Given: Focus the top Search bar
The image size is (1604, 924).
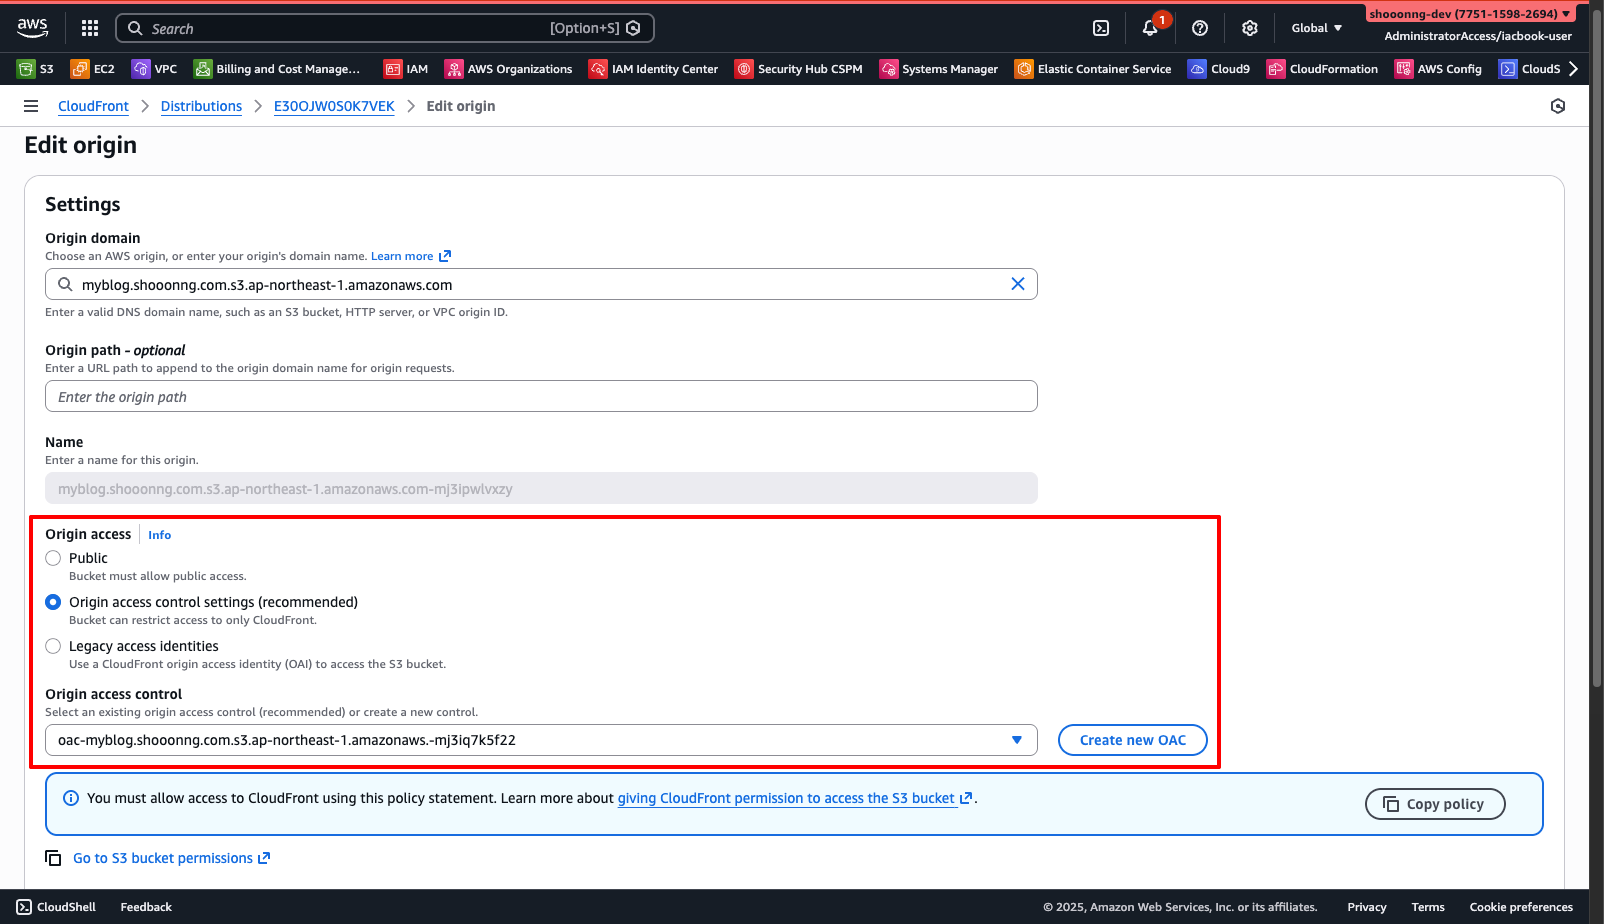Looking at the screenshot, I should (385, 28).
